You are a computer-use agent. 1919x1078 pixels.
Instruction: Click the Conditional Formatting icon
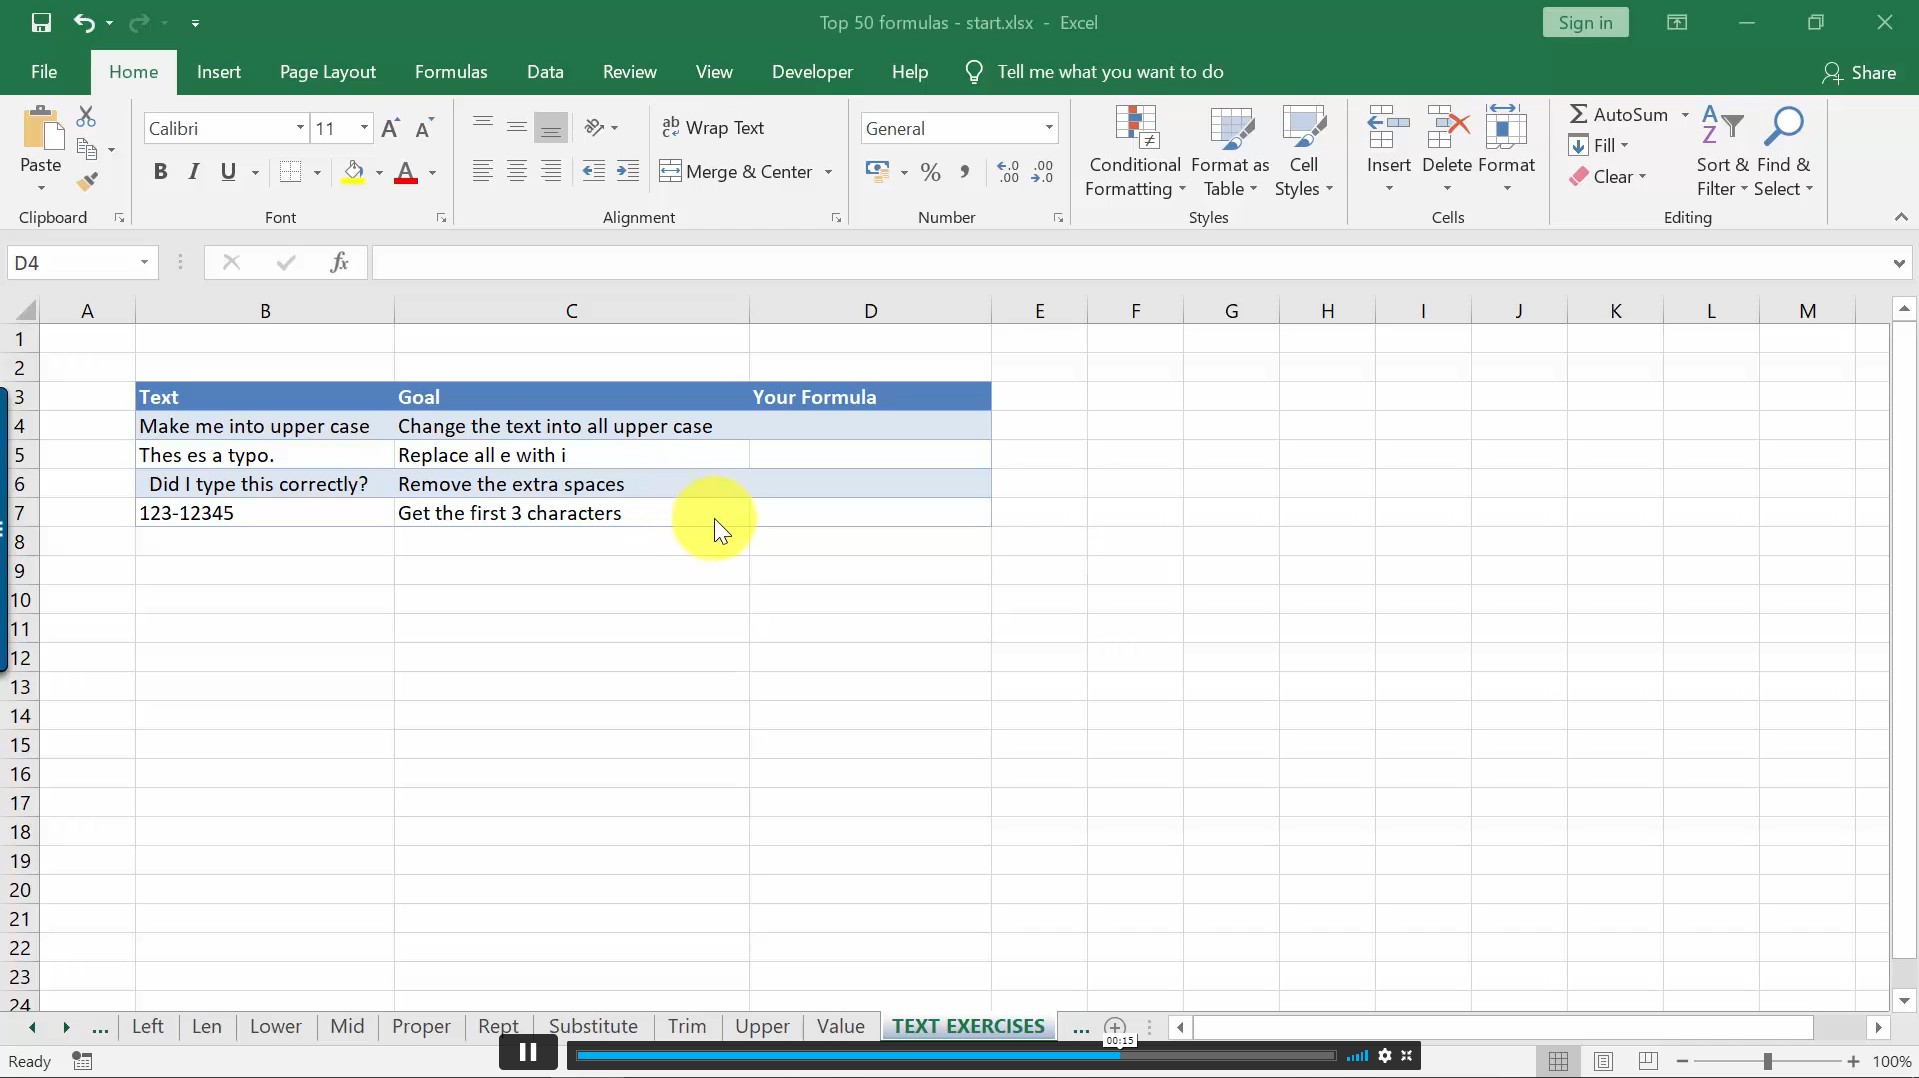pyautogui.click(x=1135, y=127)
